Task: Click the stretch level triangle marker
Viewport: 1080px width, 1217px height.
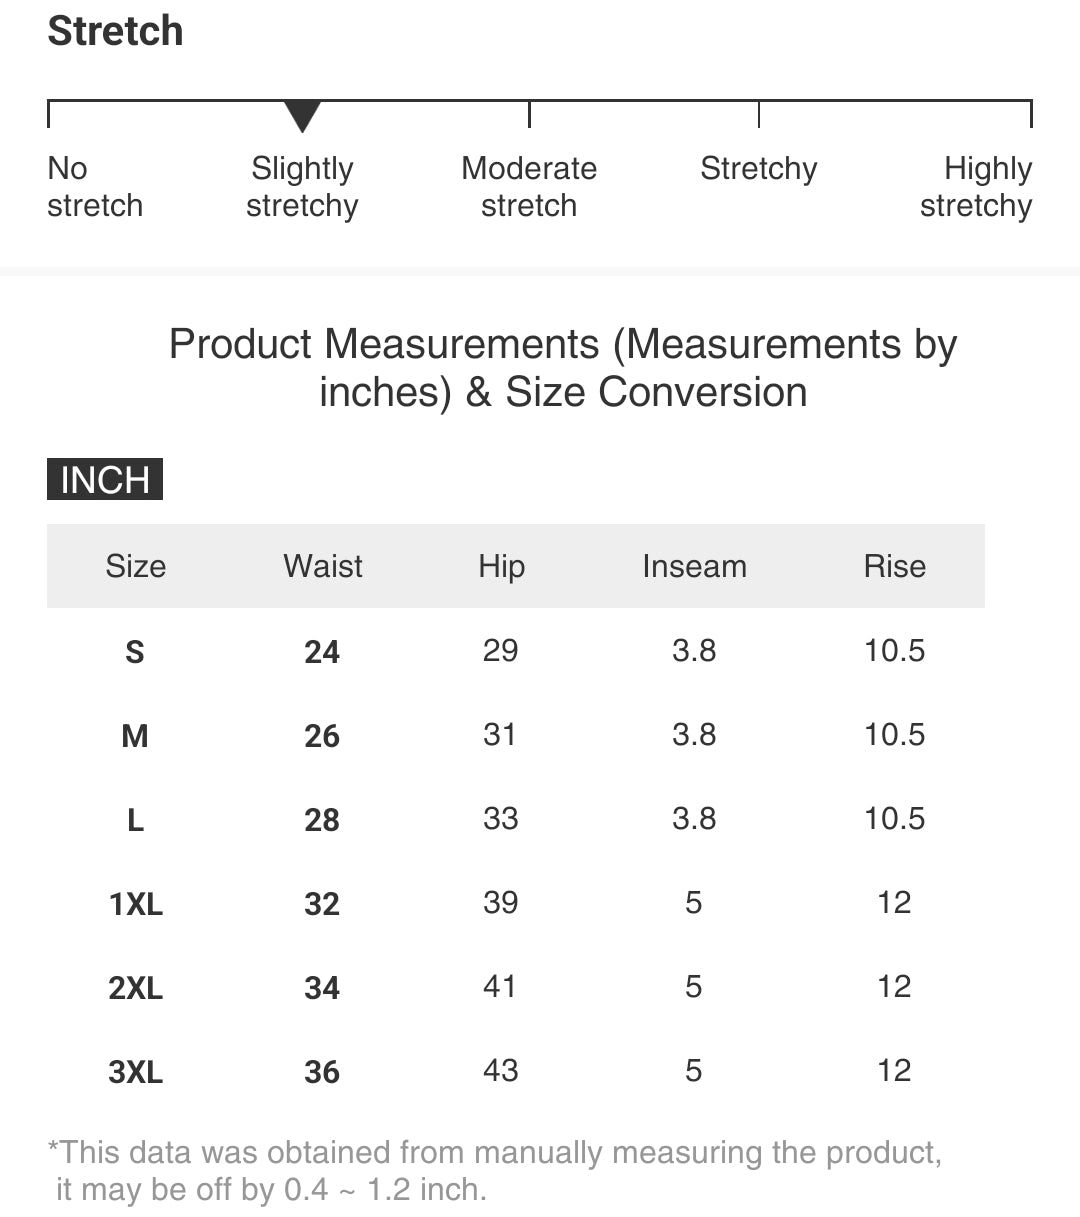Action: click(302, 116)
